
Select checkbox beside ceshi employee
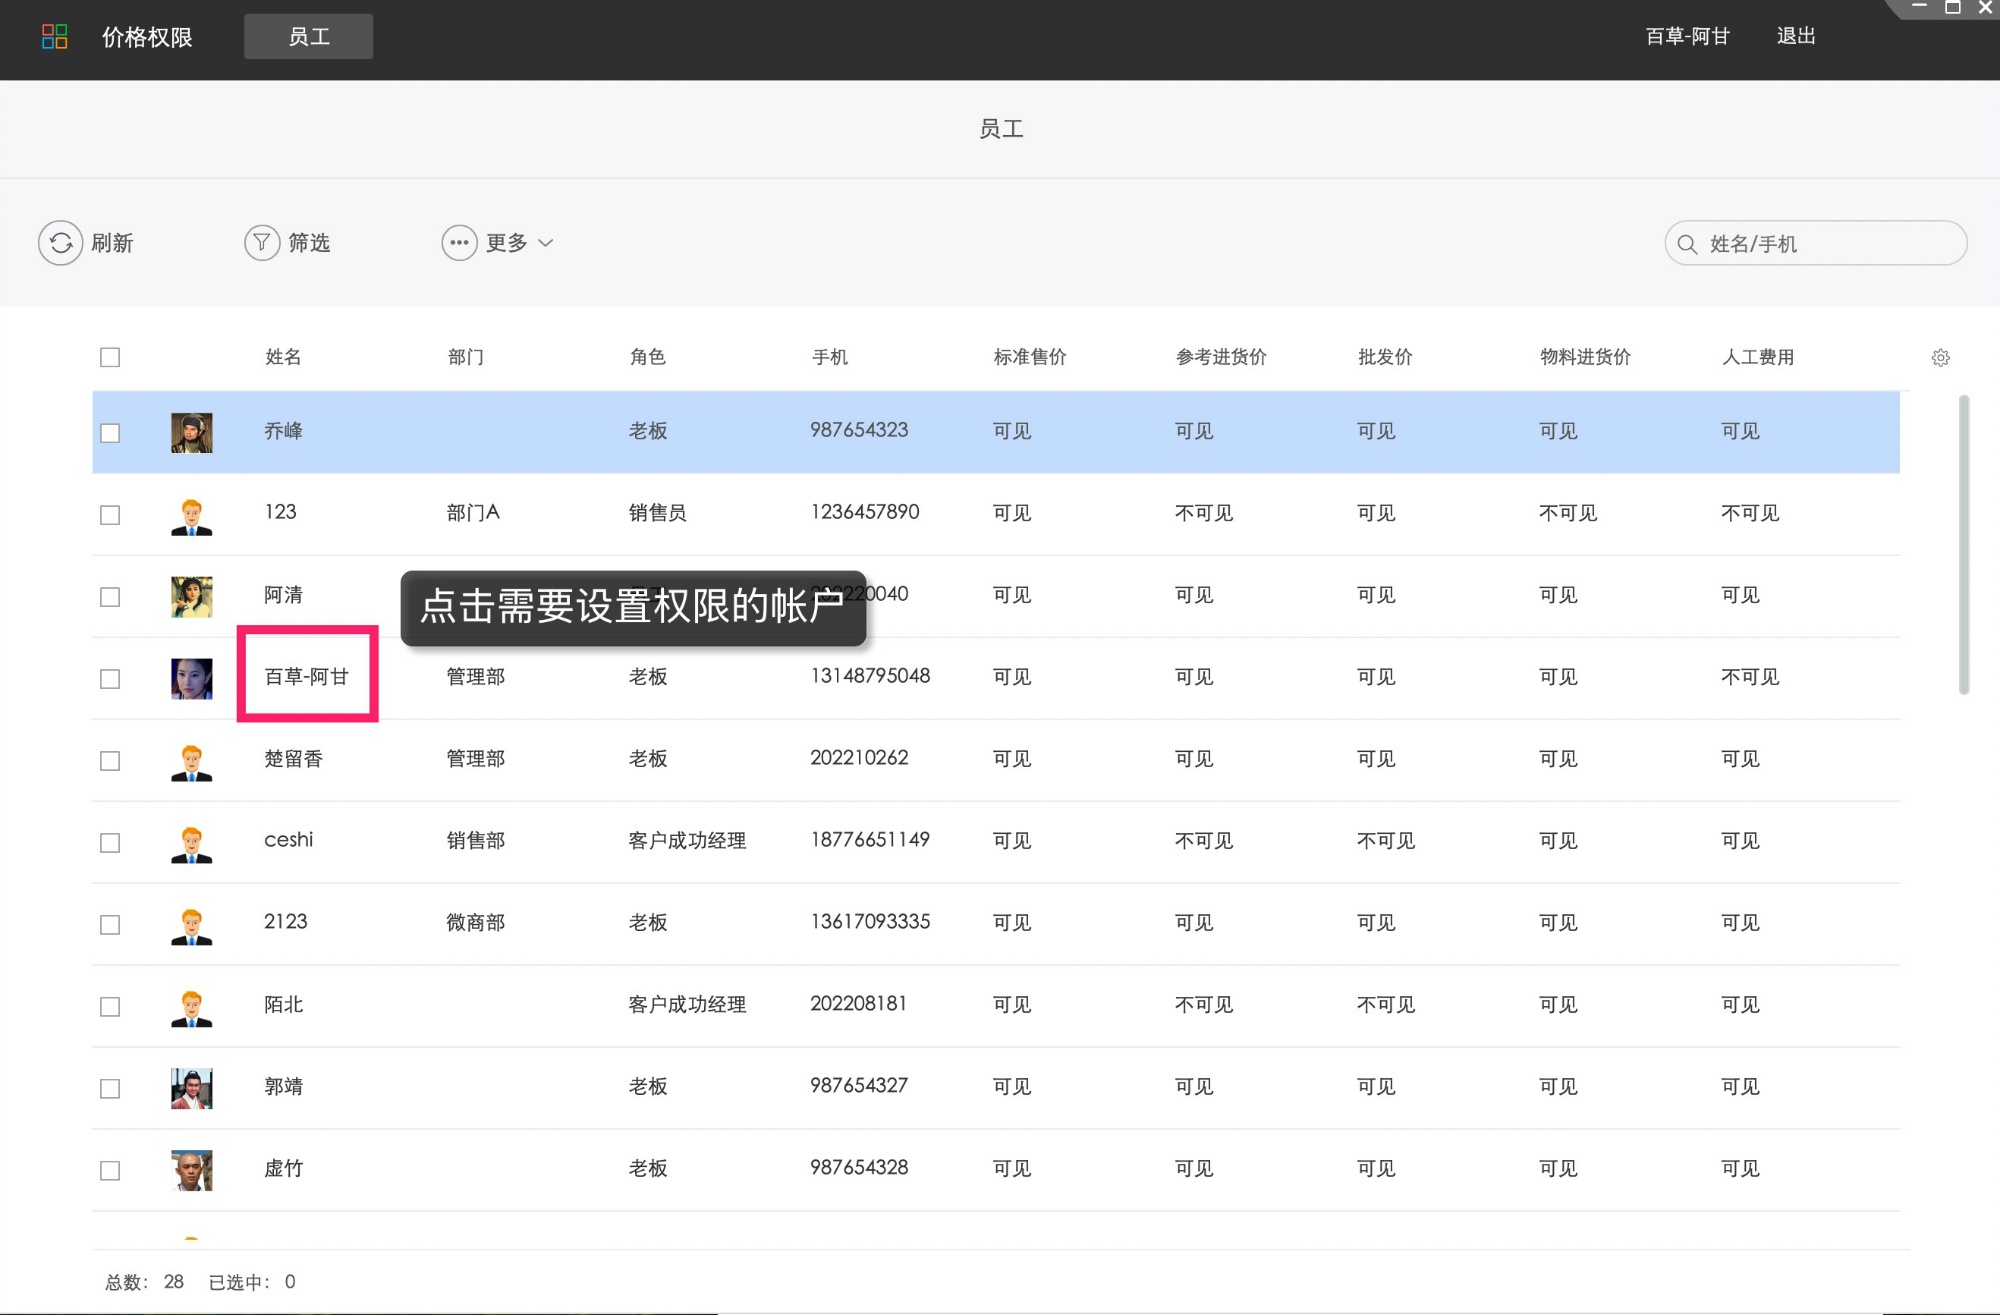[110, 843]
